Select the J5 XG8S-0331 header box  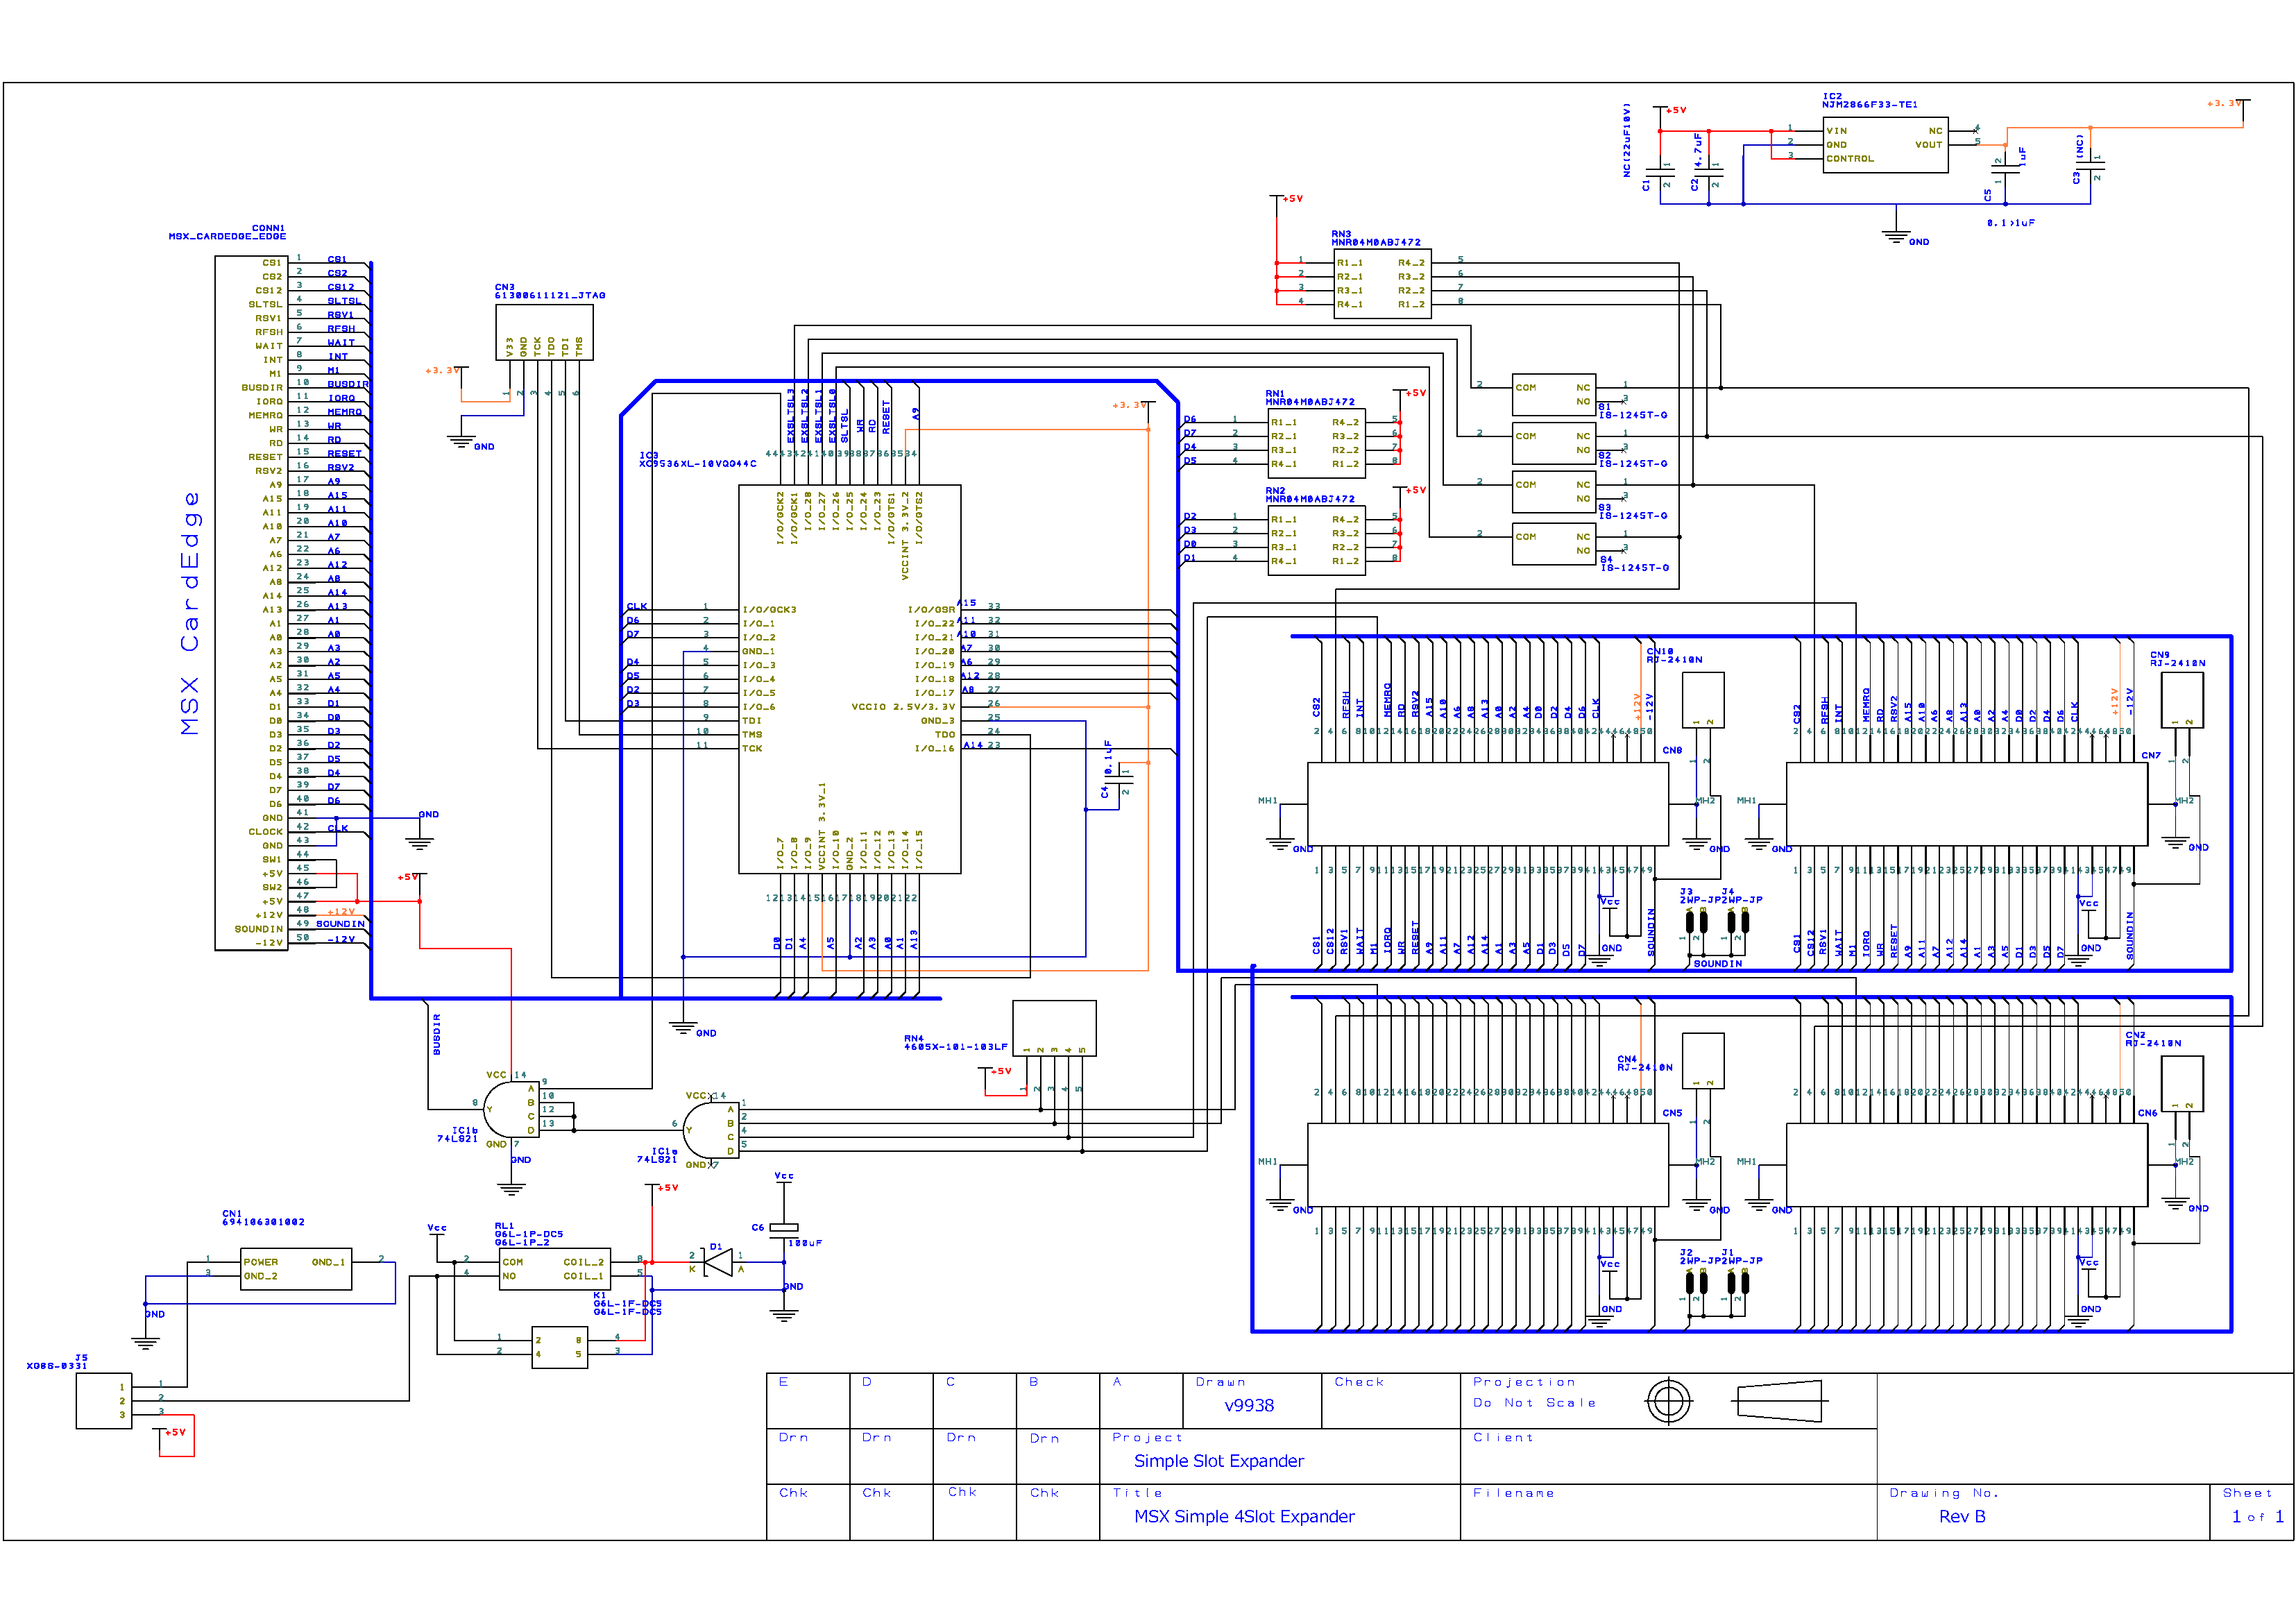click(103, 1400)
